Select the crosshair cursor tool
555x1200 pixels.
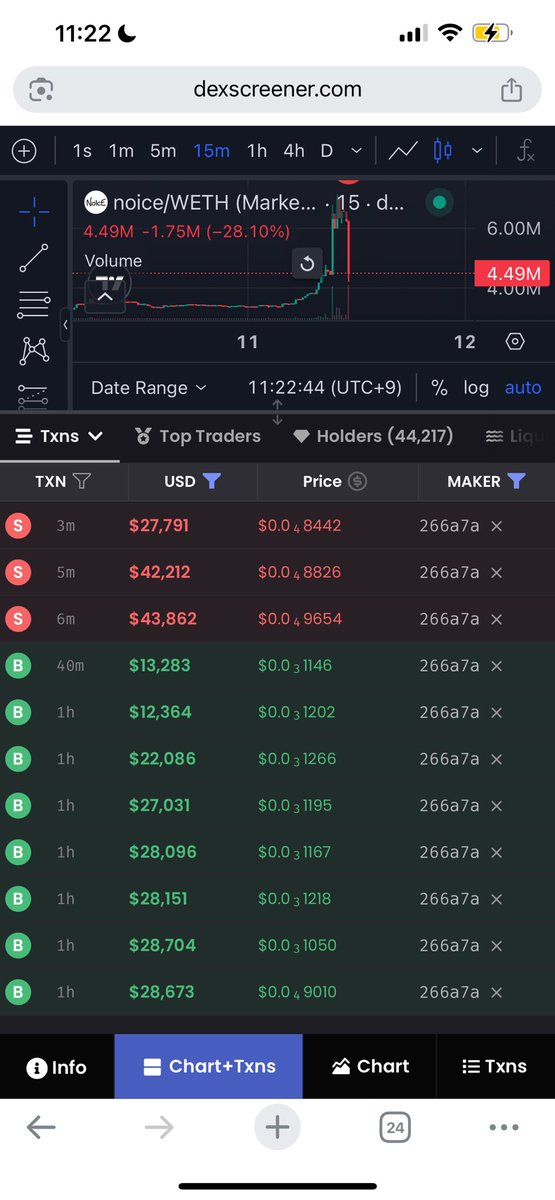[x=34, y=211]
